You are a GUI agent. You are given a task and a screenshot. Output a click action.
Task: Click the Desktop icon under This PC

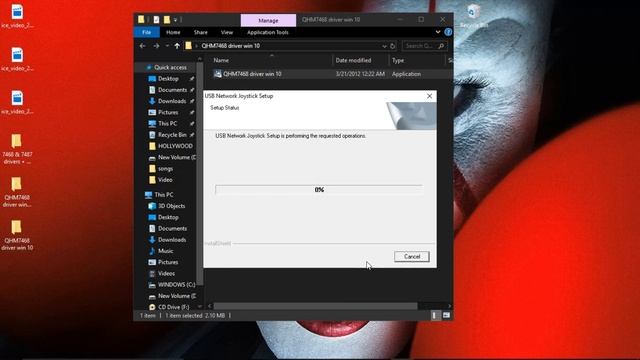pyautogui.click(x=152, y=217)
